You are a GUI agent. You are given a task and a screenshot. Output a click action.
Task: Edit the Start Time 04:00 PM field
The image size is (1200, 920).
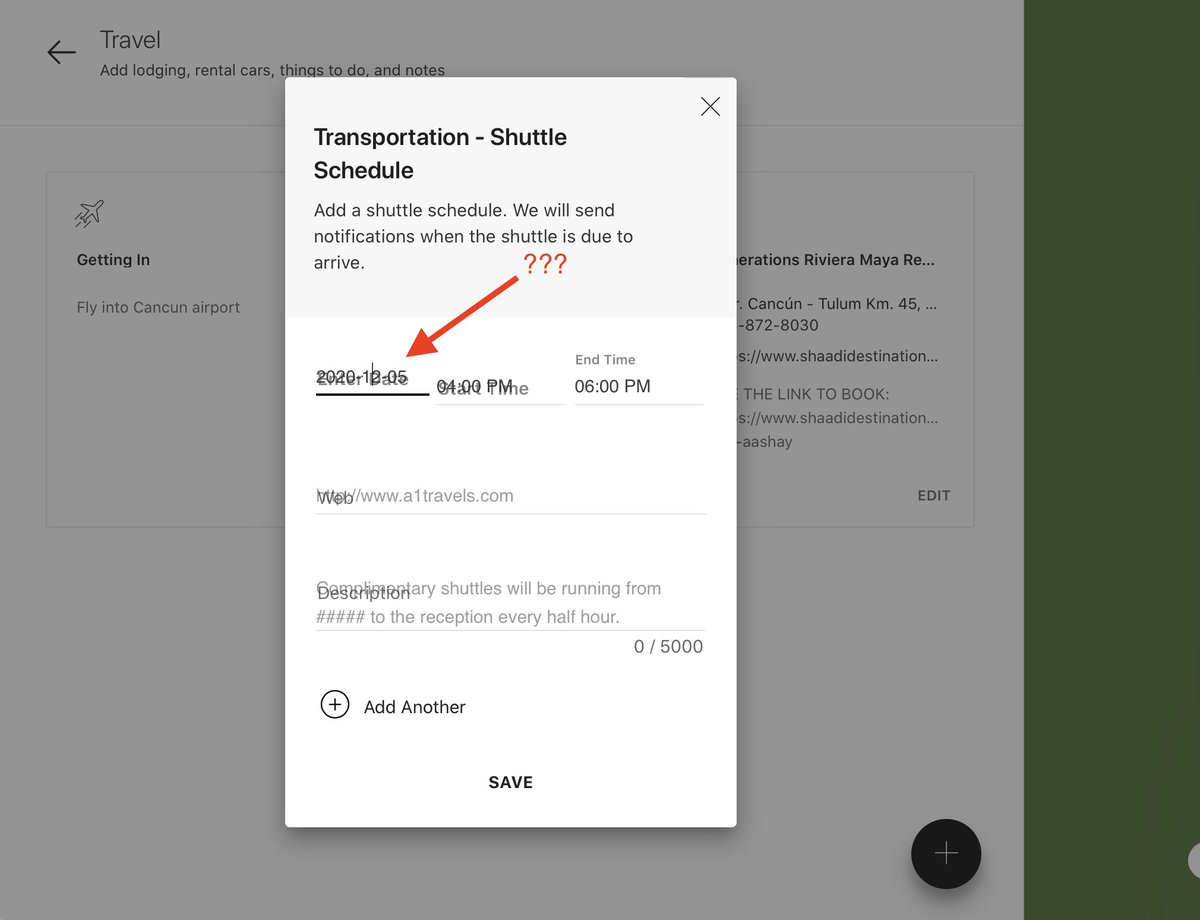pyautogui.click(x=501, y=387)
